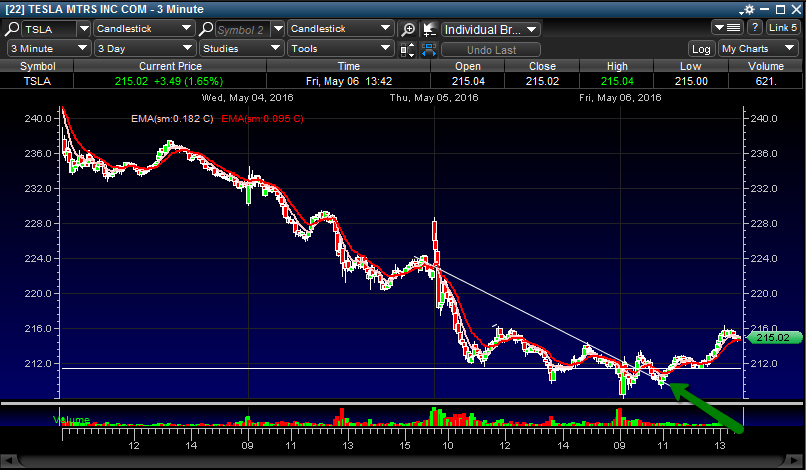This screenshot has height=470, width=806.
Task: Click the Symbol column header
Action: [x=38, y=66]
